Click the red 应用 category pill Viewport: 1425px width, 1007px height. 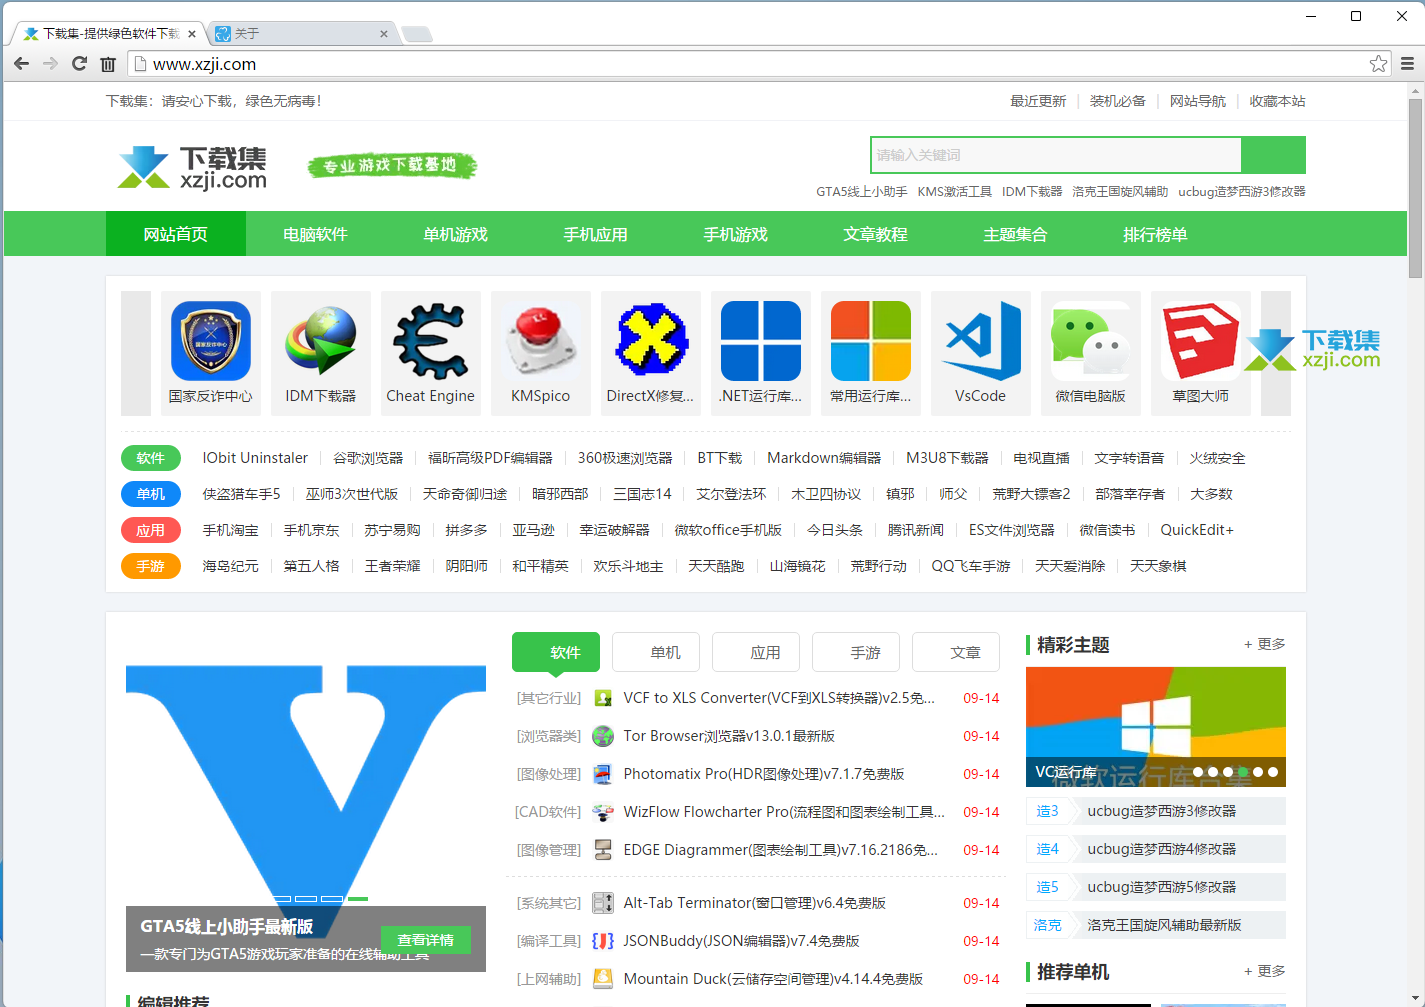[151, 530]
